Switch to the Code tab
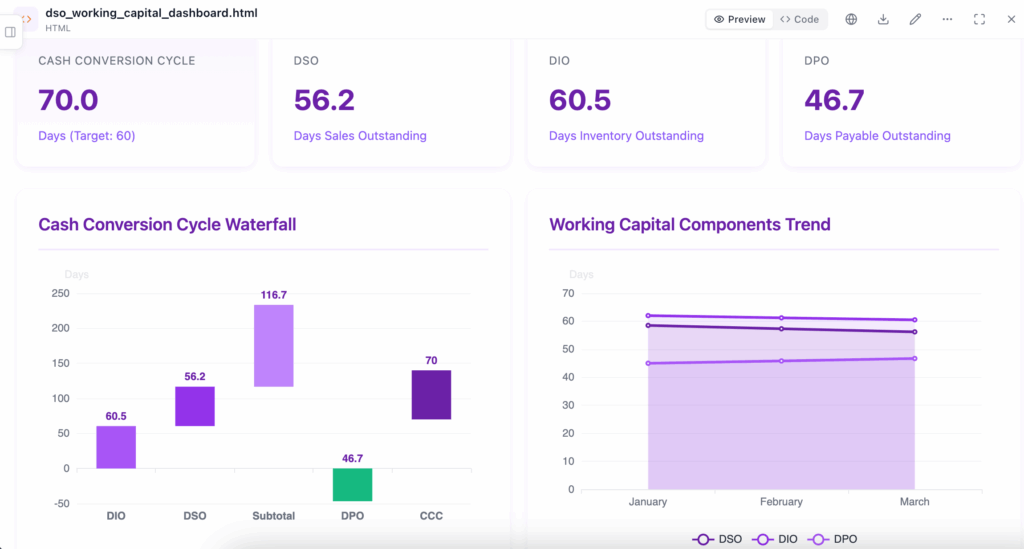 pyautogui.click(x=799, y=20)
